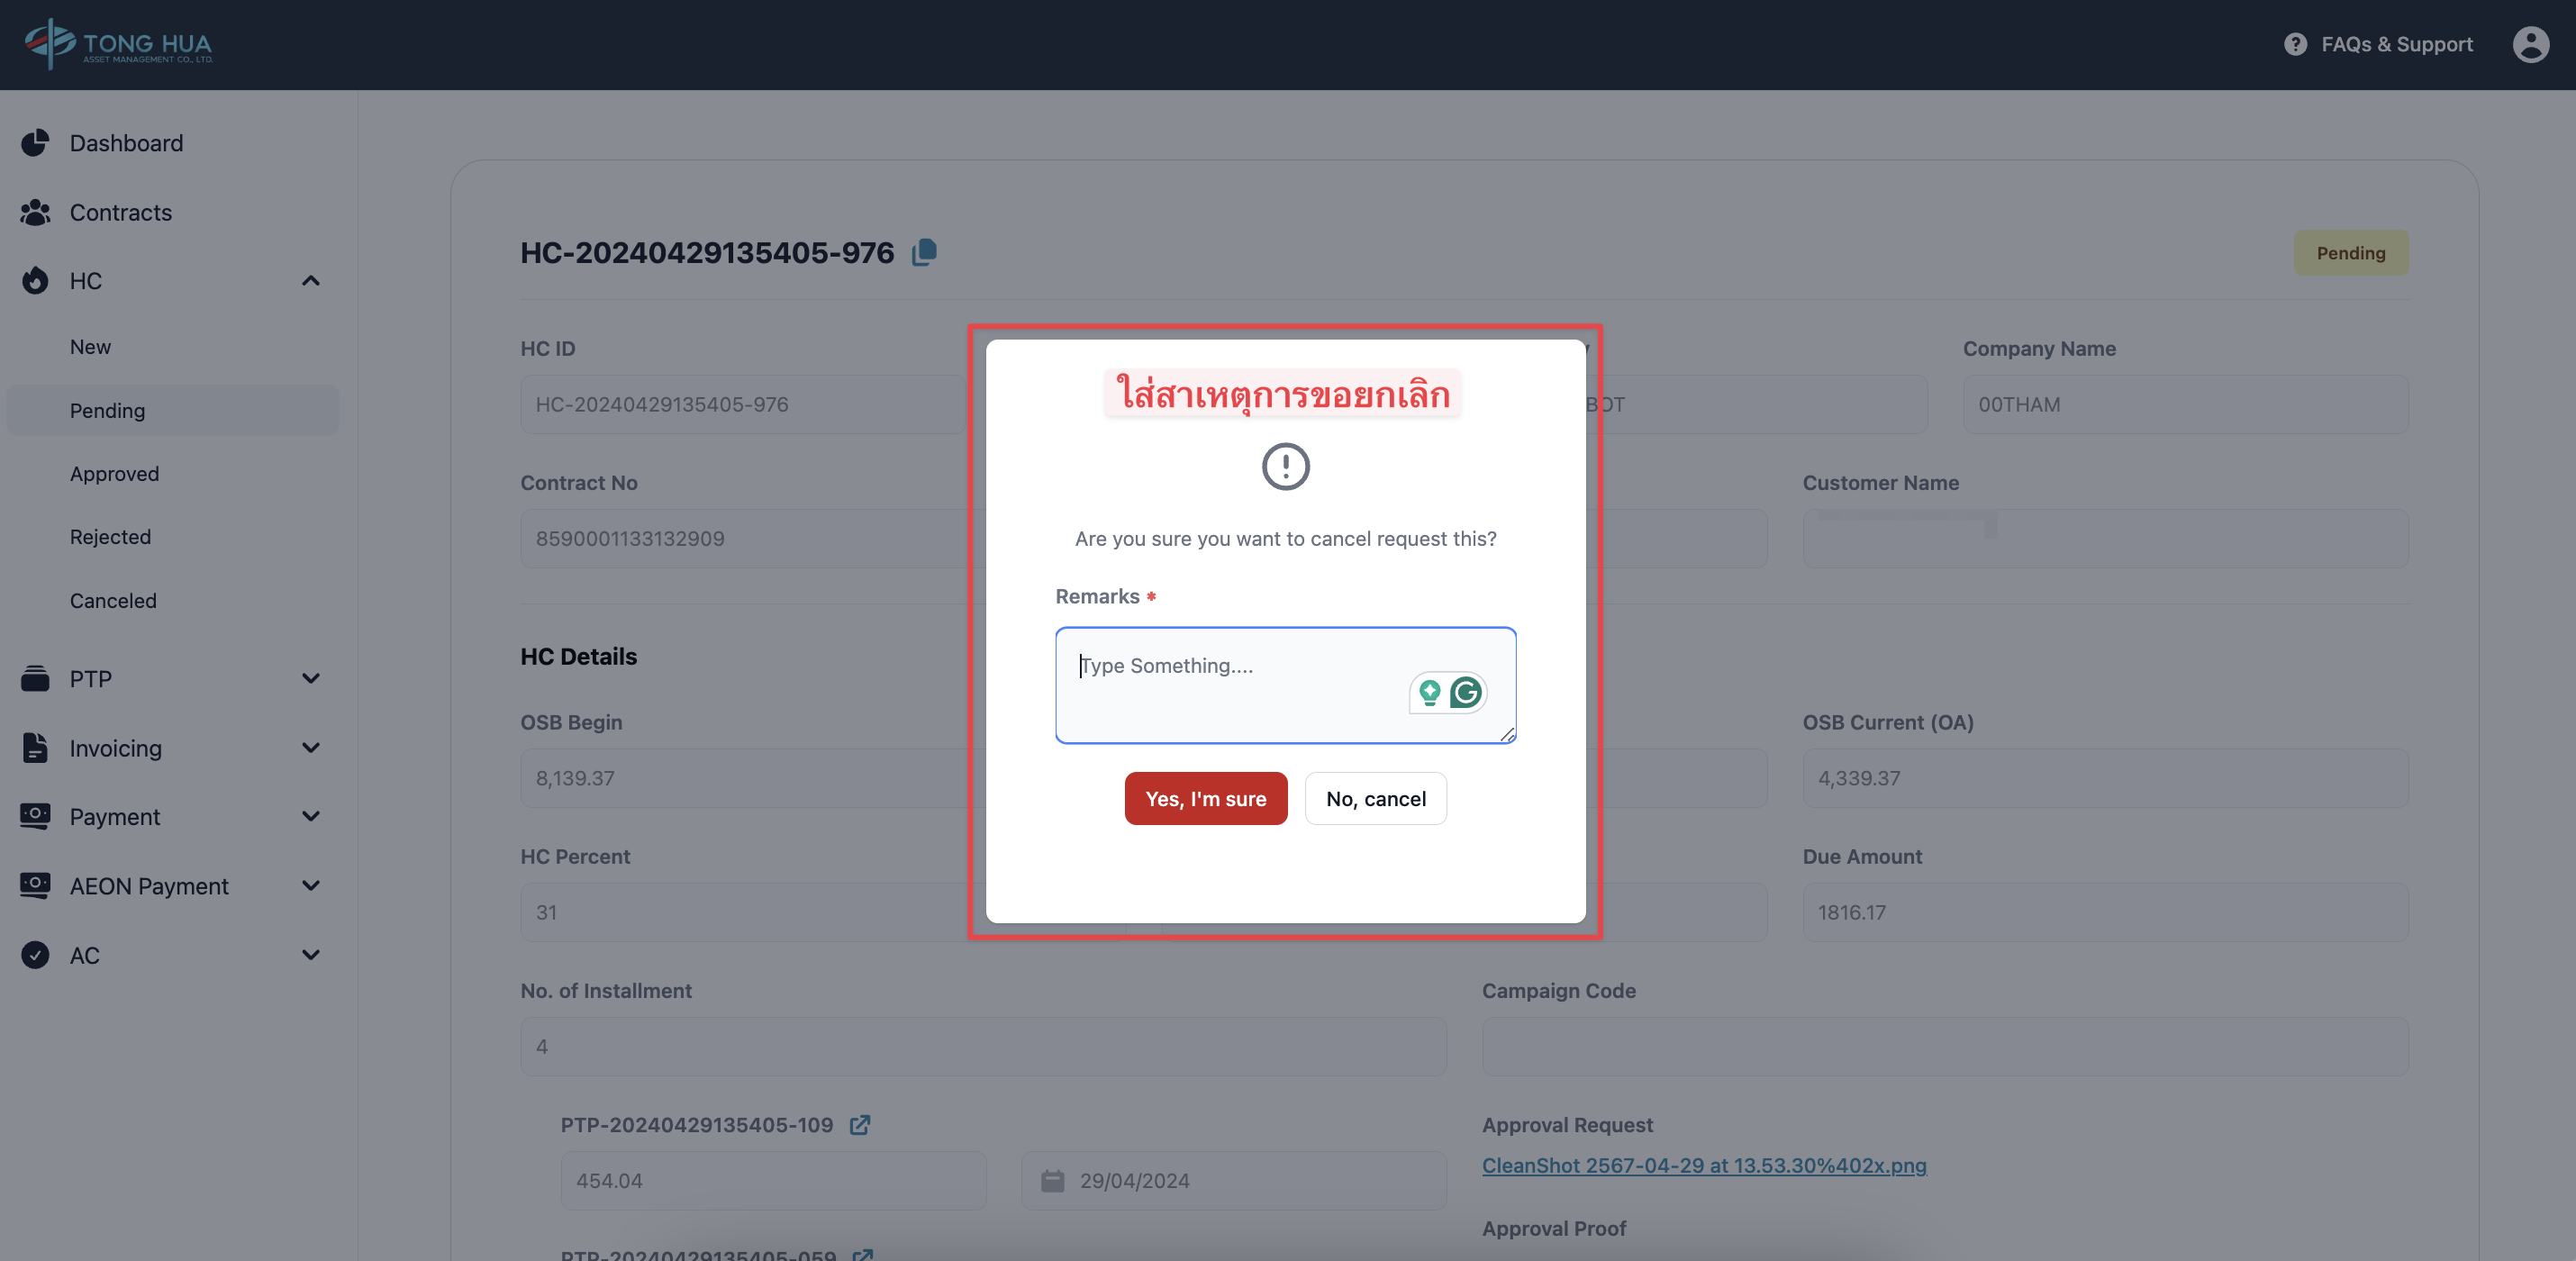Go to the Canceled HC list
Screen dimensions: 2576x1261
(x=113, y=601)
